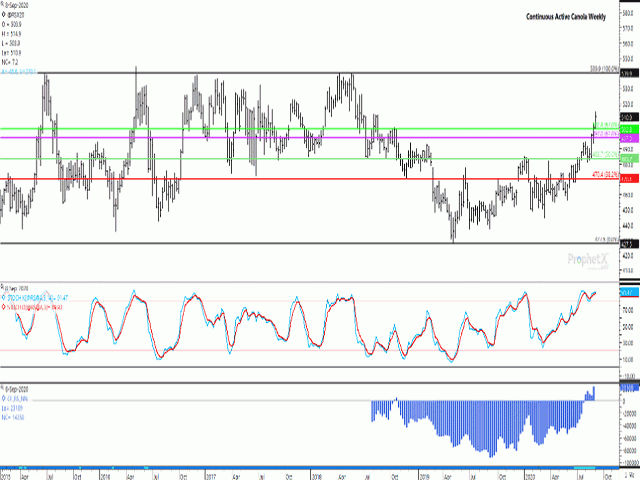This screenshot has height=480, width=640.
Task: Click the open value O = 503.9
Action: [x=11, y=24]
